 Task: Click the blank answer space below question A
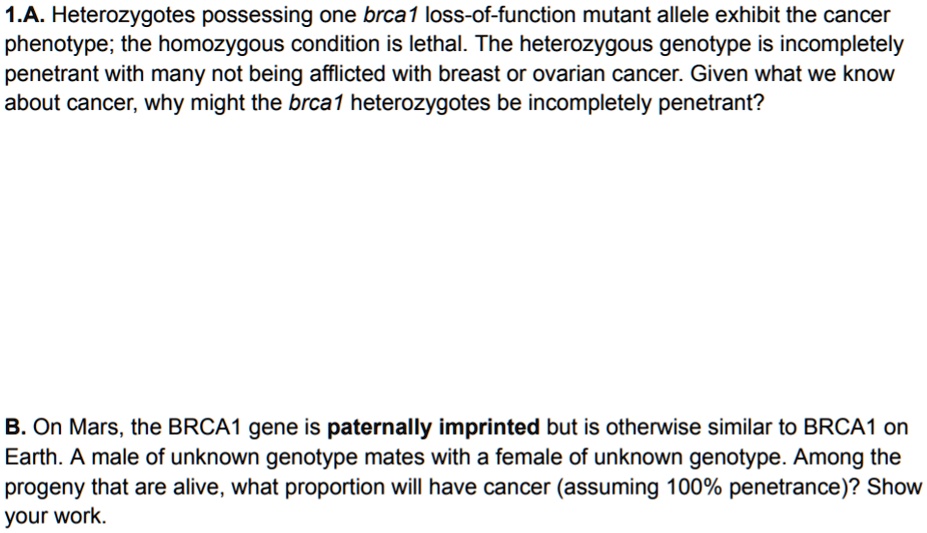464,260
